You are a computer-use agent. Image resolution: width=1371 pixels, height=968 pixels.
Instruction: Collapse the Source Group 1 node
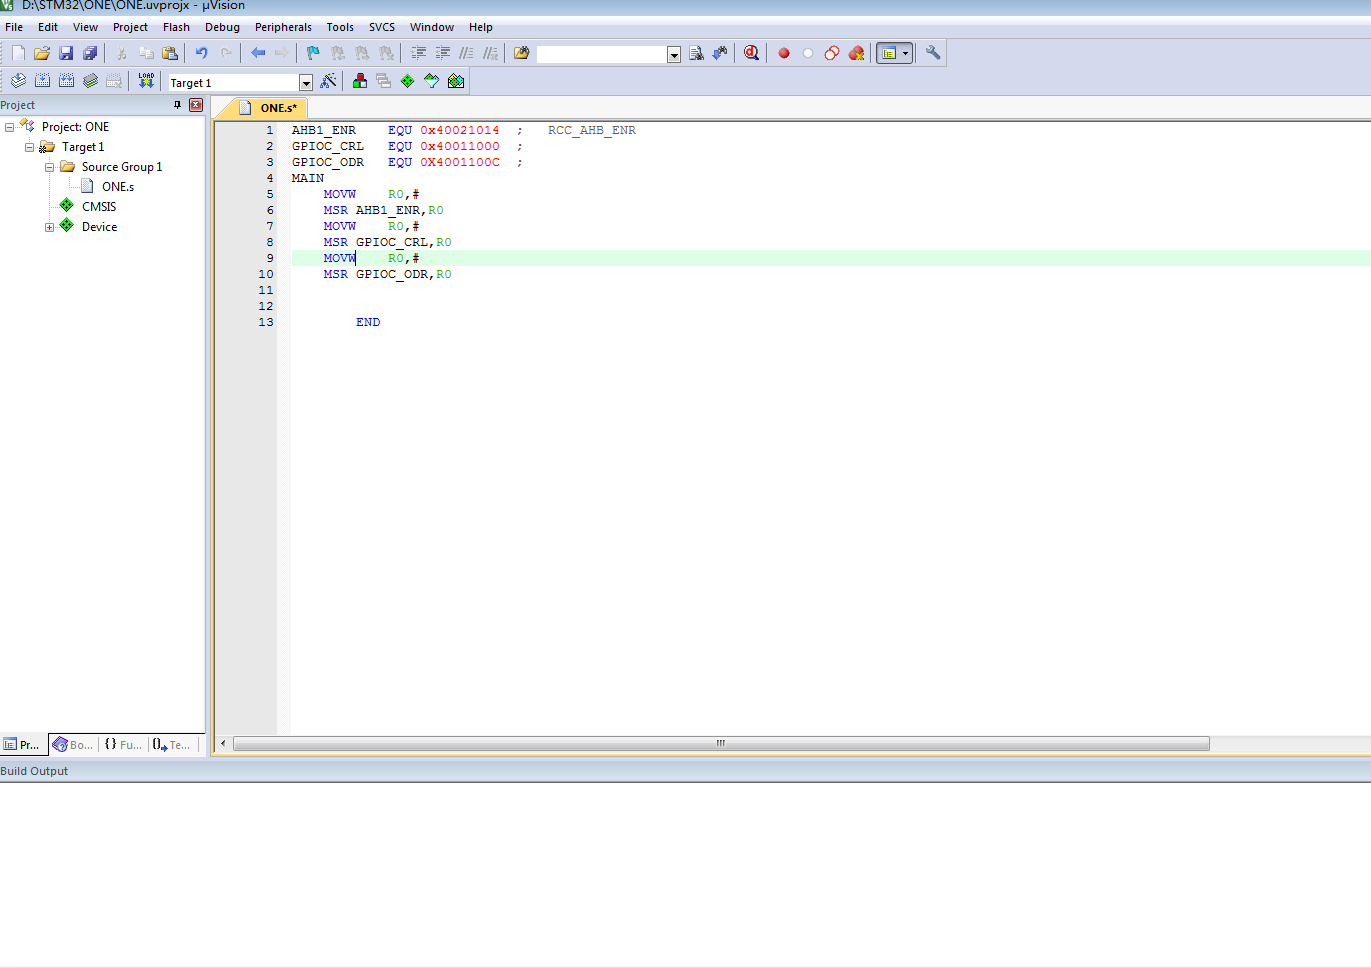tap(49, 167)
